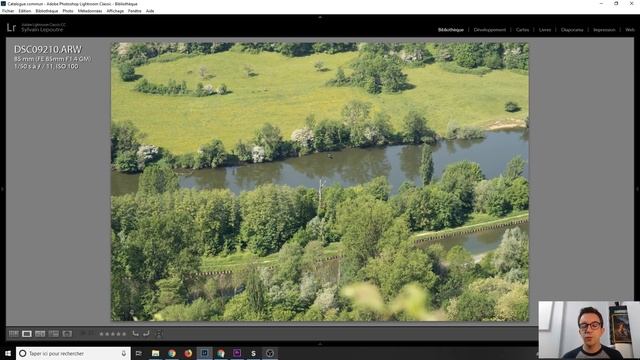Show the top module picker arrow

tap(320, 17)
